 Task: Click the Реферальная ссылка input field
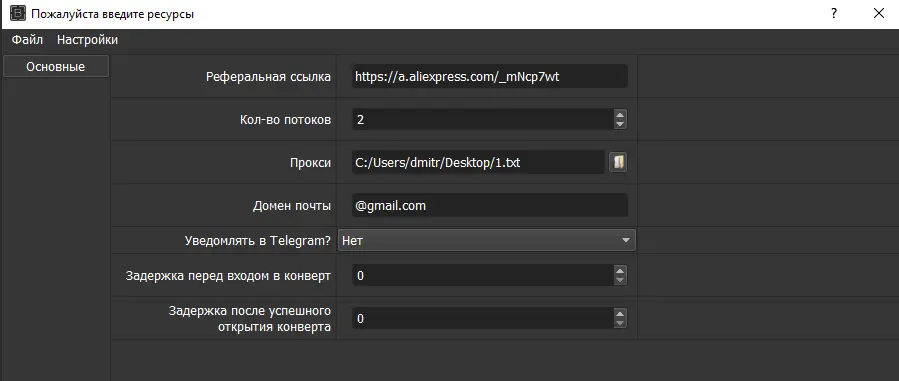[x=490, y=76]
